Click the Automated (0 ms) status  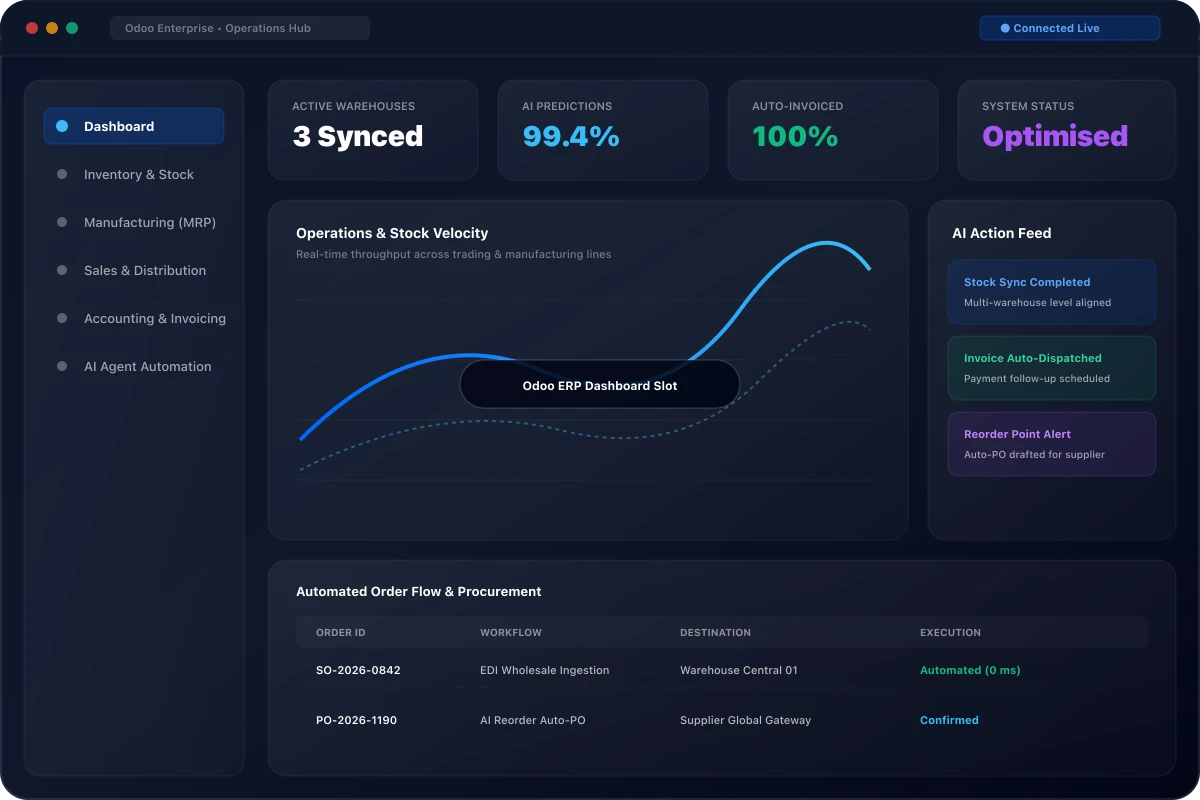pos(970,670)
